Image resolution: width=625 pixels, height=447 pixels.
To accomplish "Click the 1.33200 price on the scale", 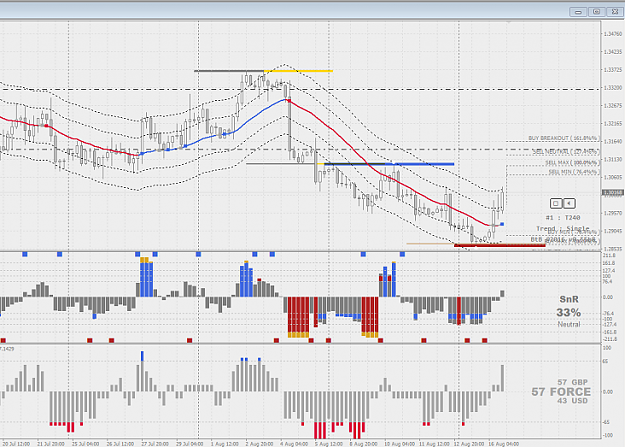I will [613, 88].
